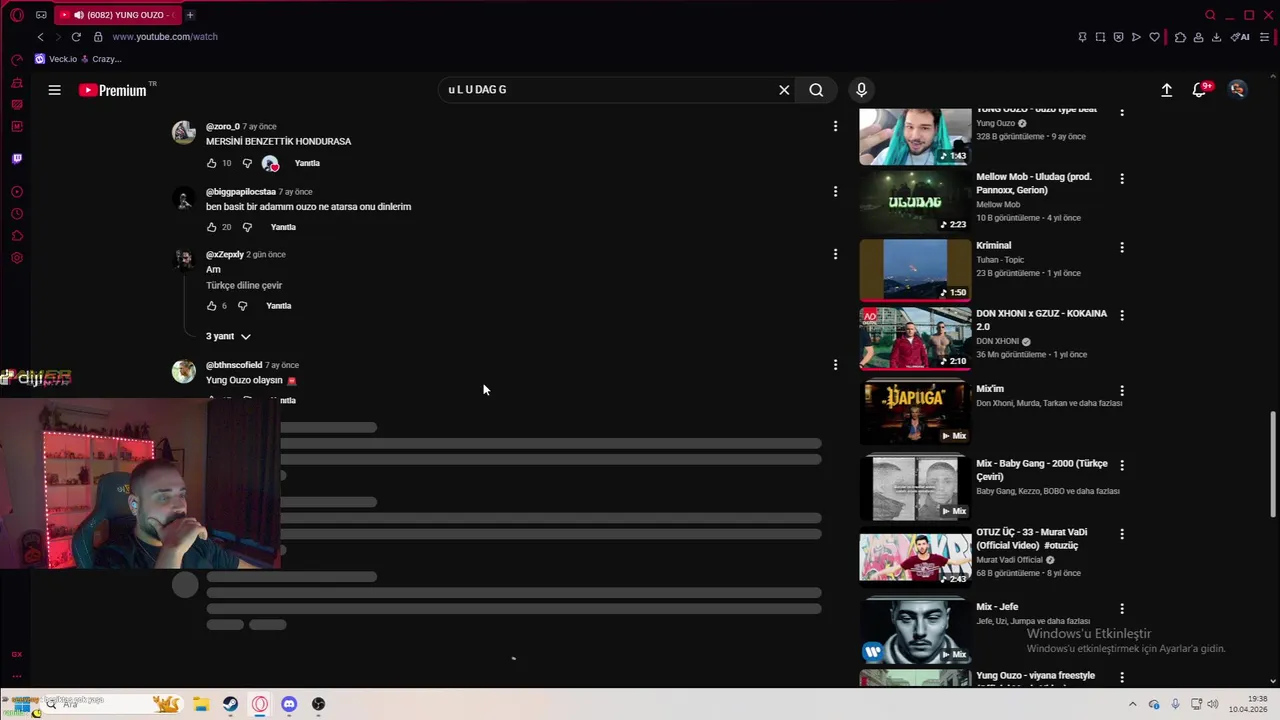Viewport: 1280px width, 720px height.
Task: Show hidden icons in the system tray
Action: tap(1132, 704)
